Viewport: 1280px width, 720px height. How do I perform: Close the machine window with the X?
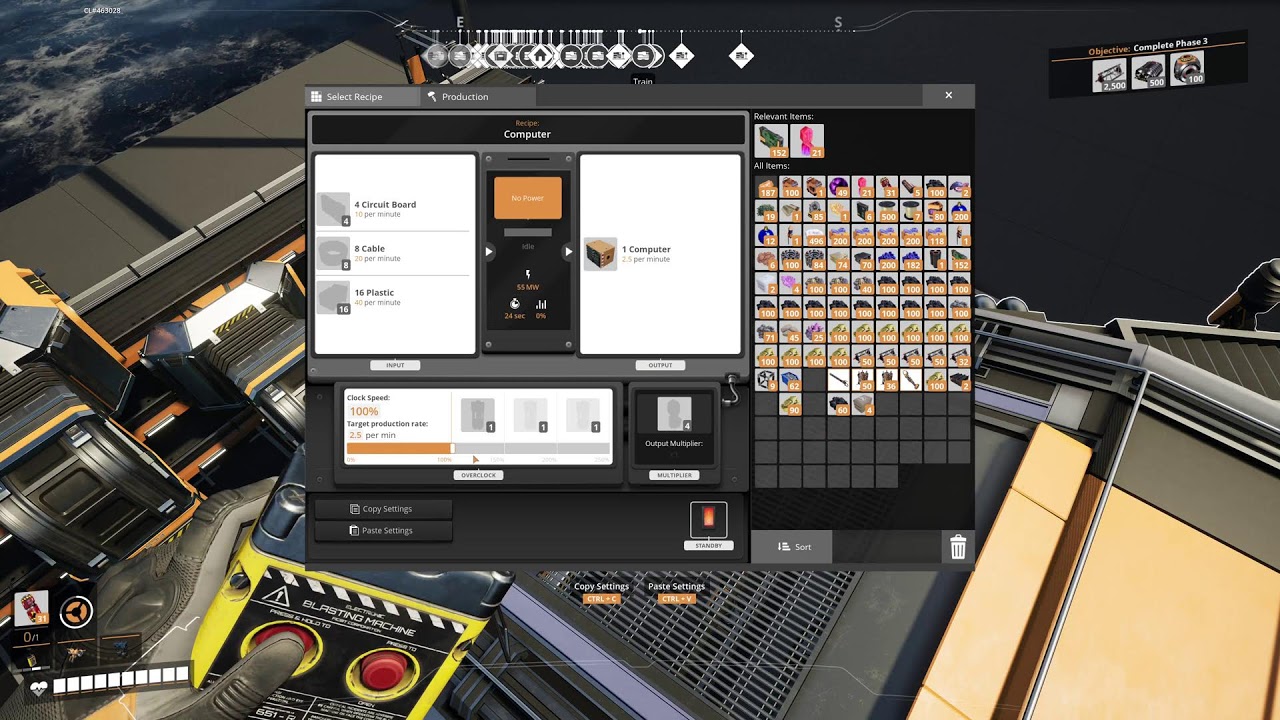pyautogui.click(x=949, y=96)
